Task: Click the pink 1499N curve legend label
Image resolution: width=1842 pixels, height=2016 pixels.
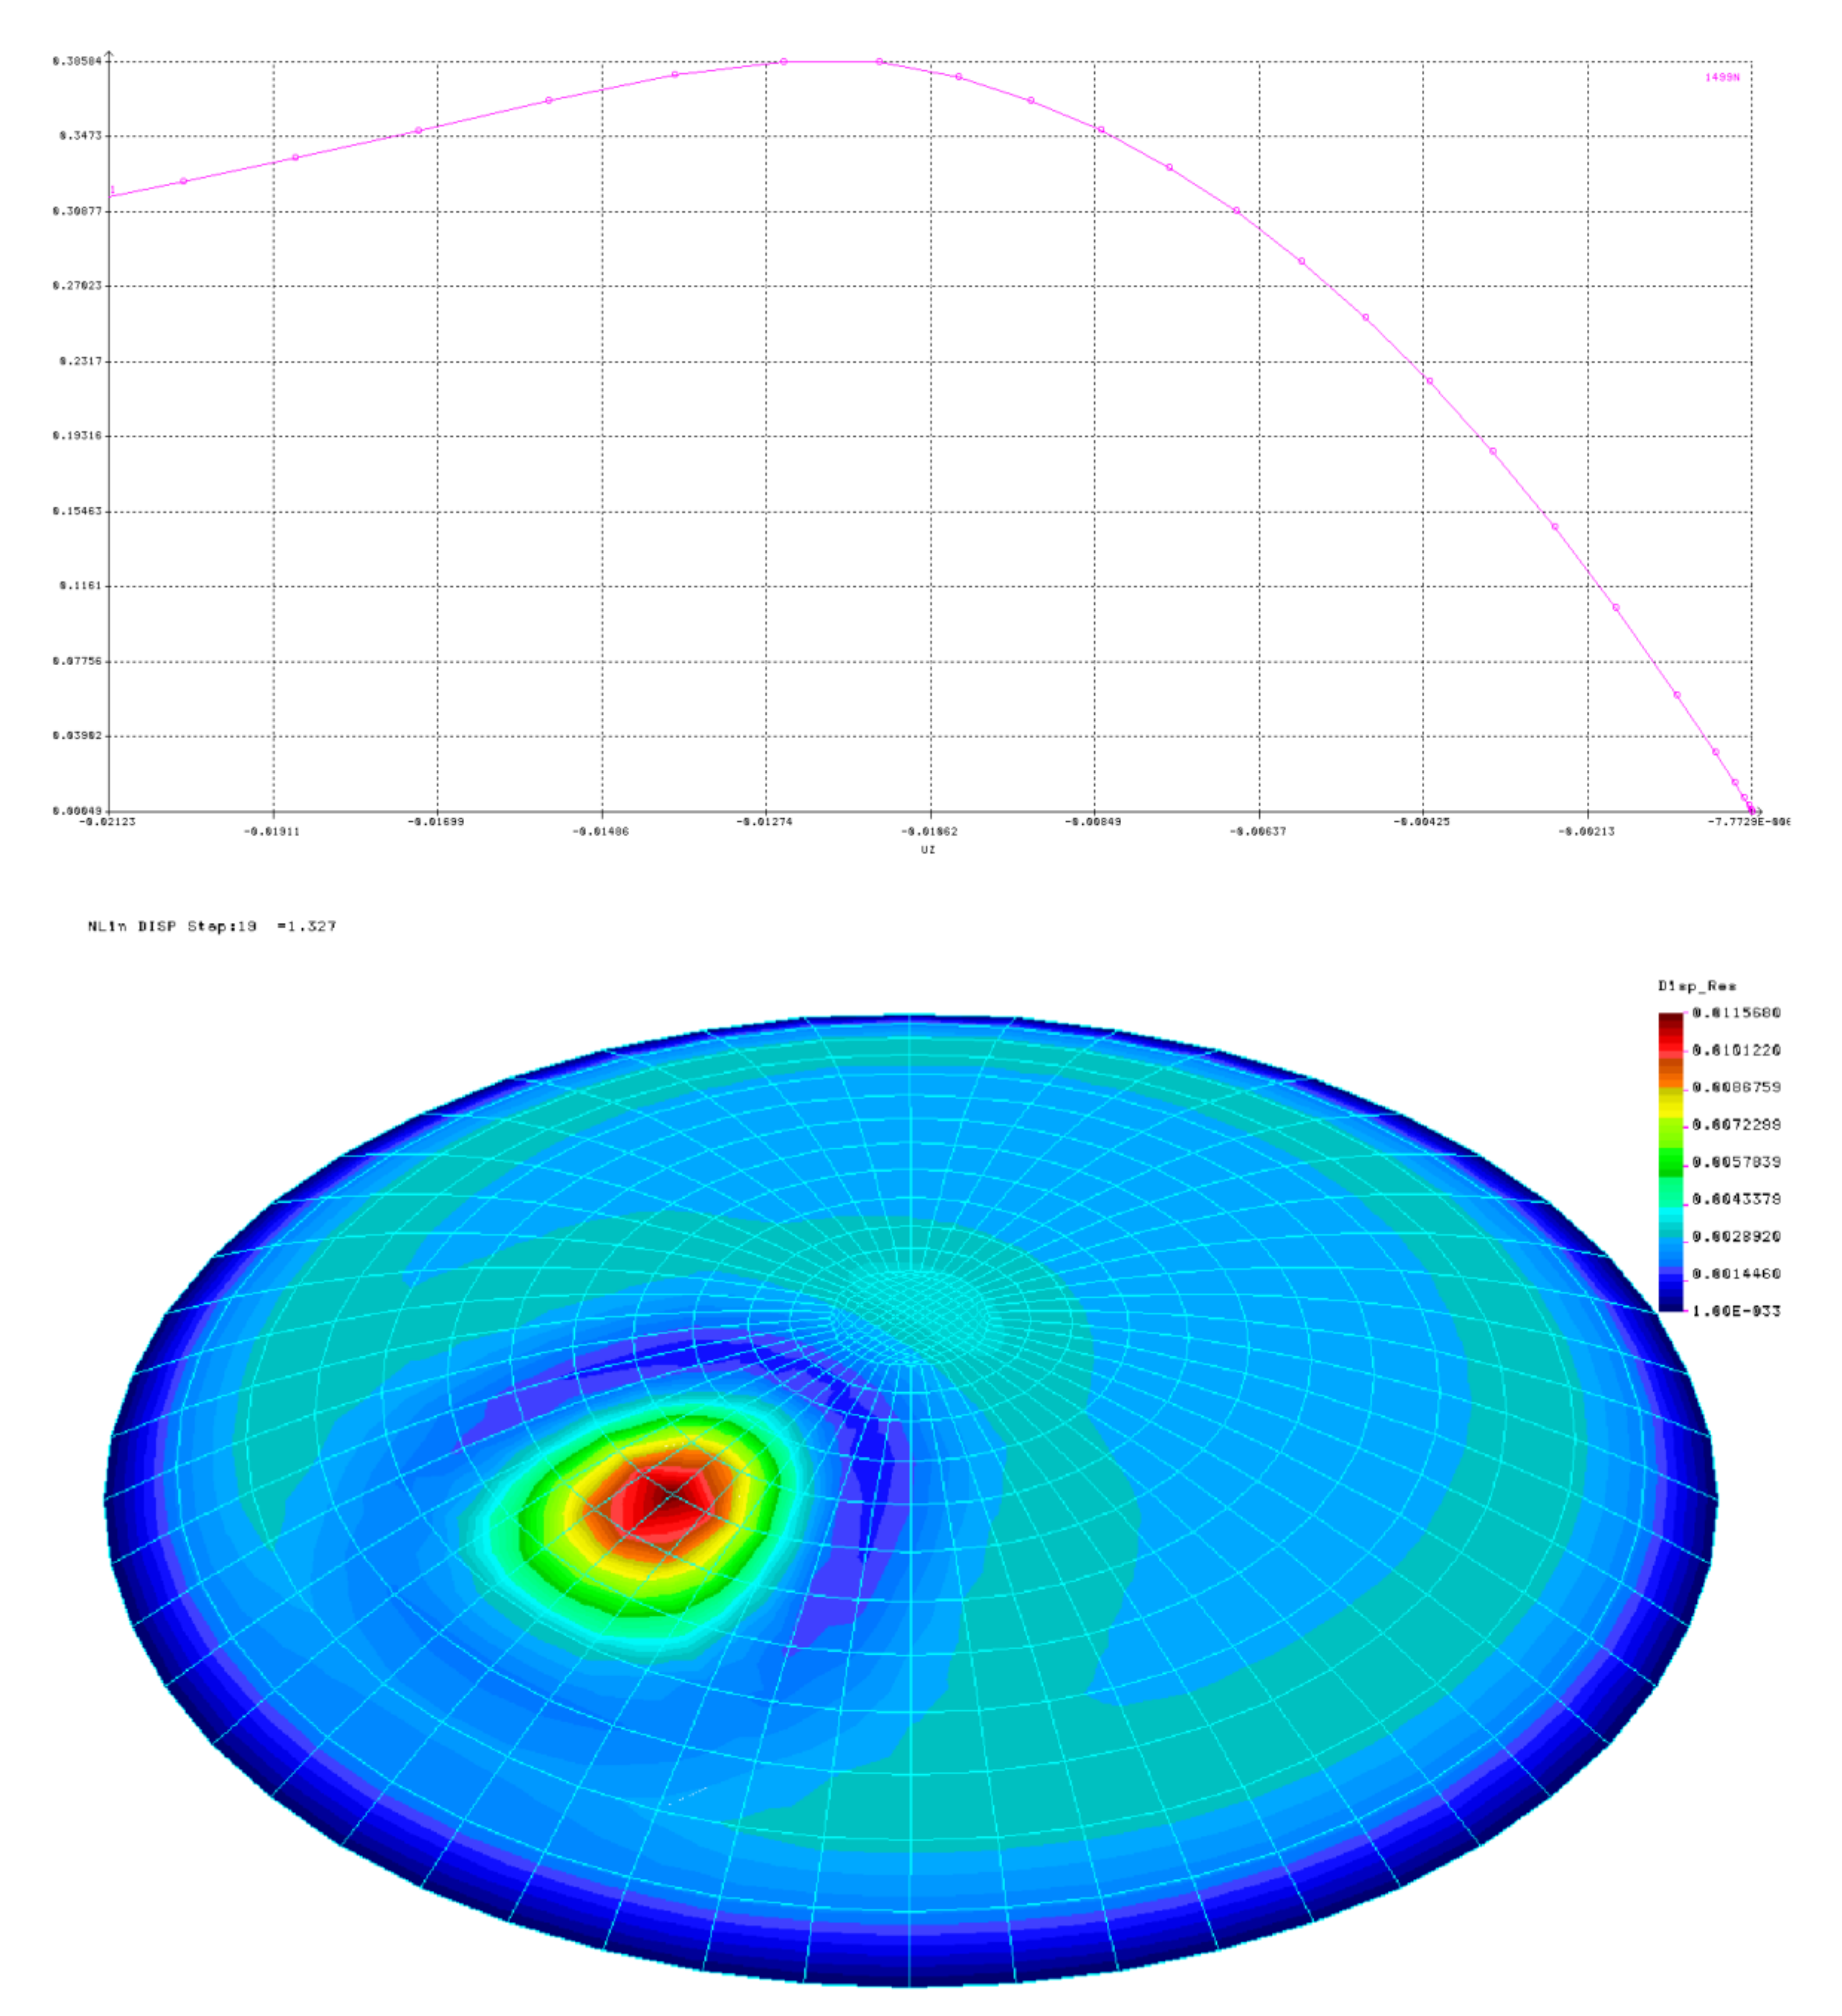Action: tap(1722, 78)
